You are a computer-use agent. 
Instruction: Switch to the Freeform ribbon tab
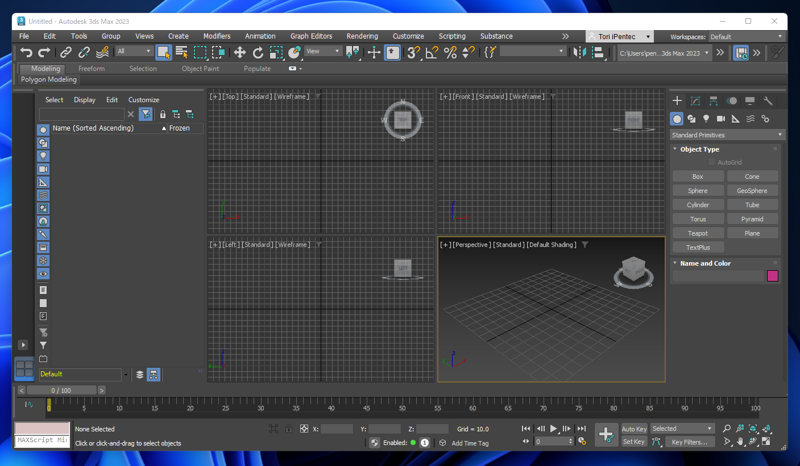point(91,69)
